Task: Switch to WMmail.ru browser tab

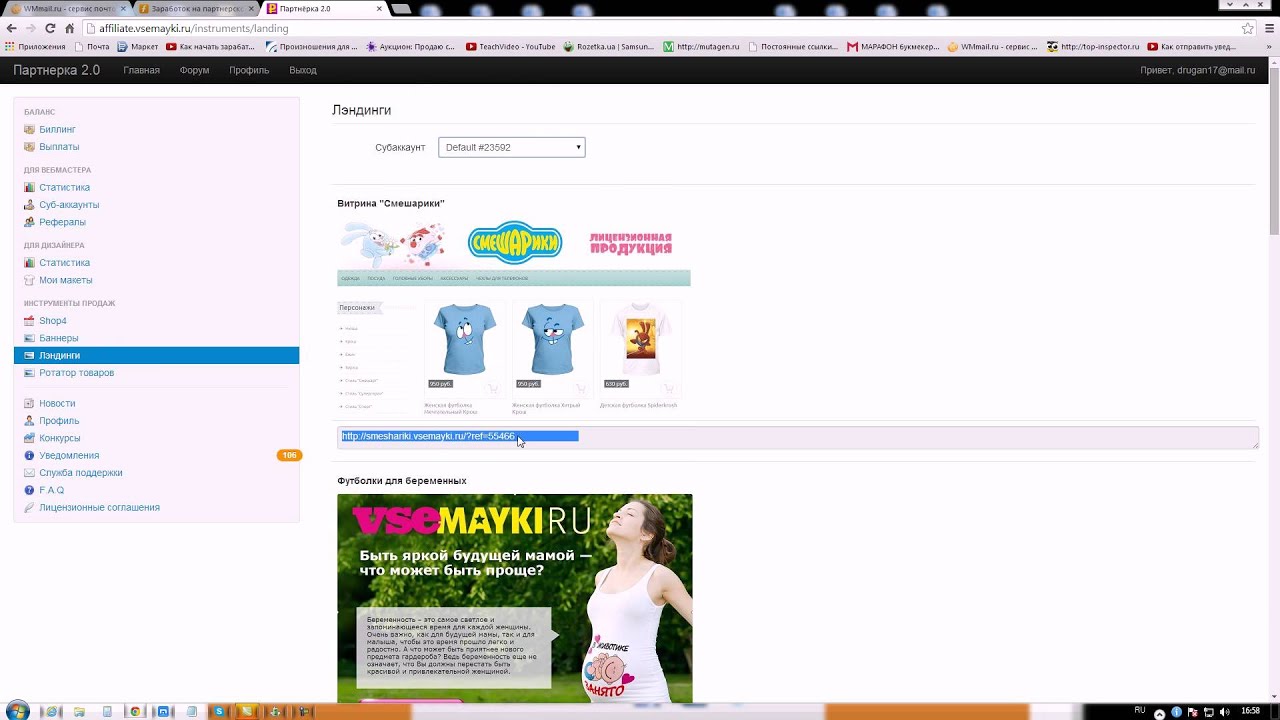Action: (x=66, y=9)
